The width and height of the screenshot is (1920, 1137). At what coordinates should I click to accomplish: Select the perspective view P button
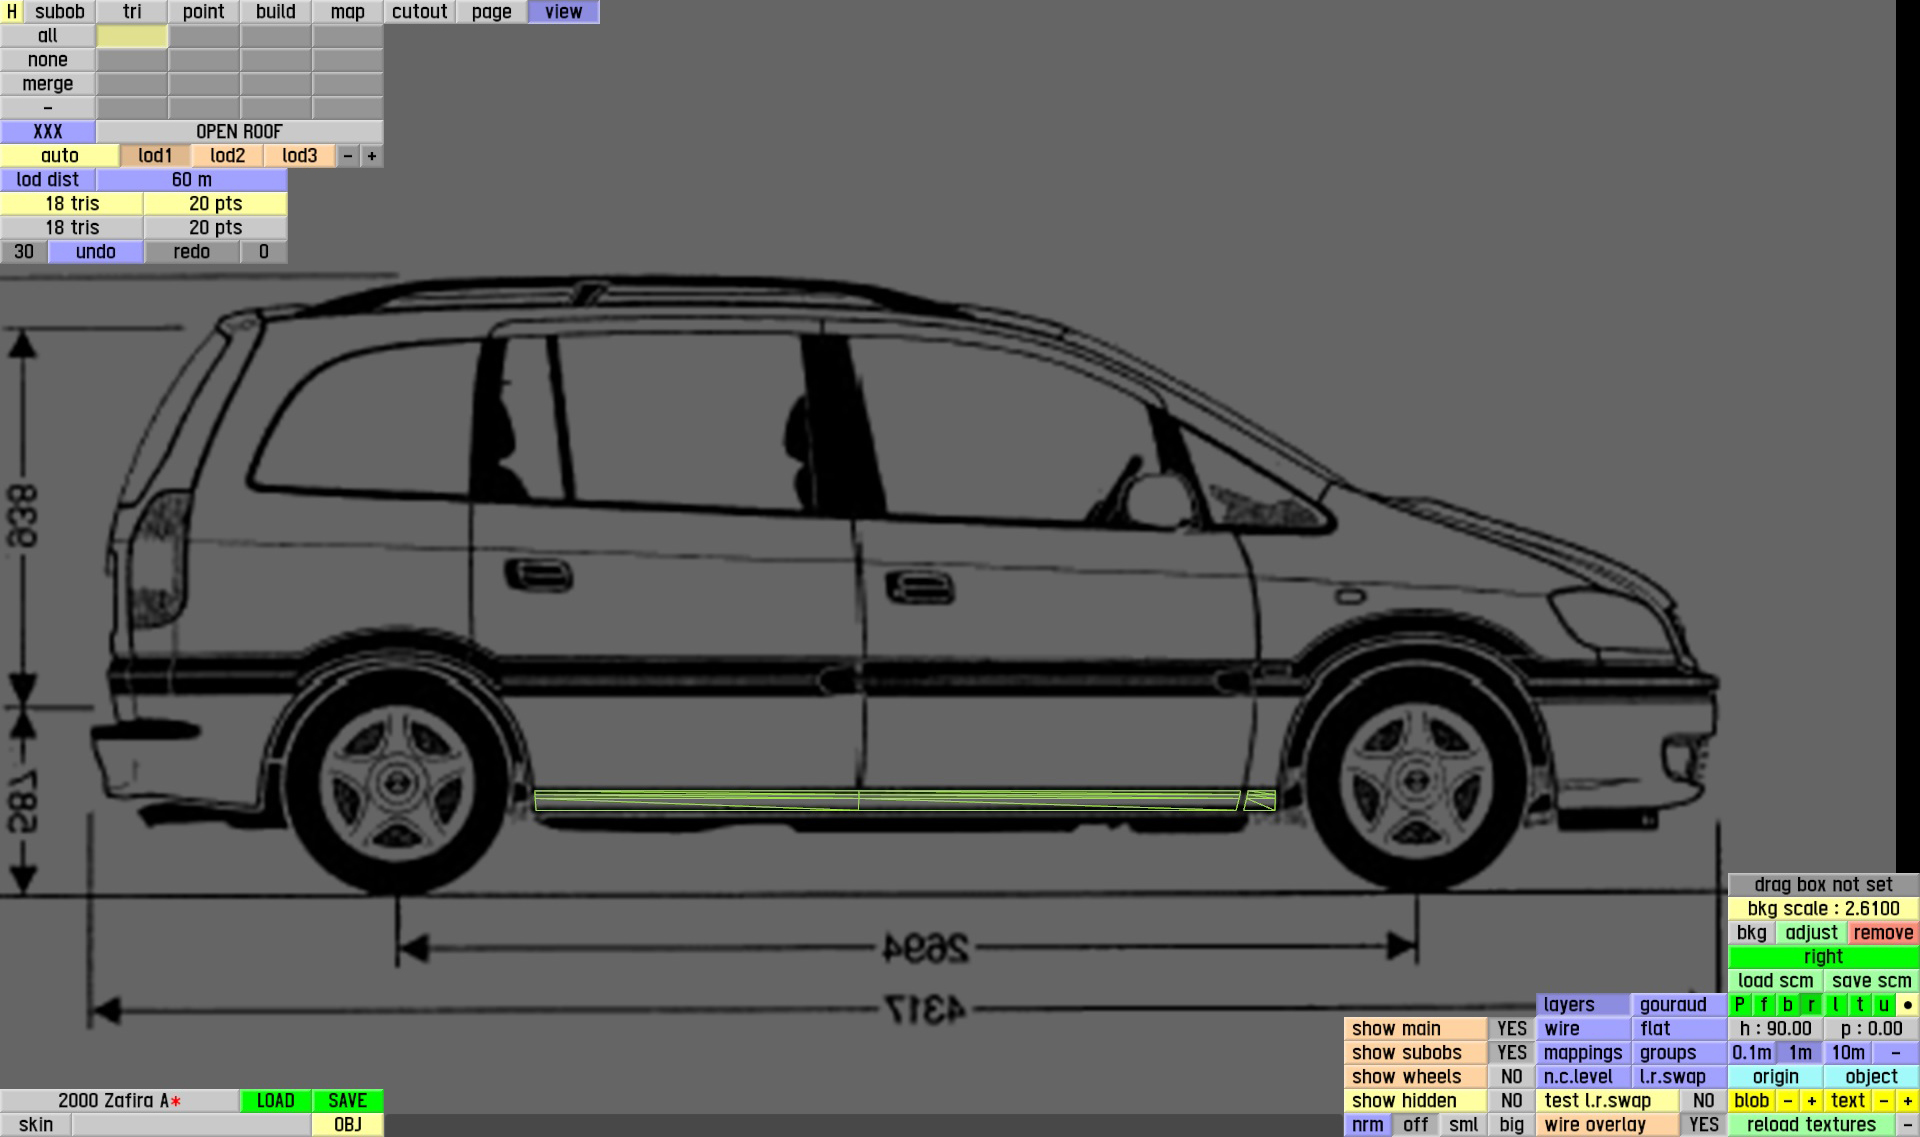point(1740,1005)
